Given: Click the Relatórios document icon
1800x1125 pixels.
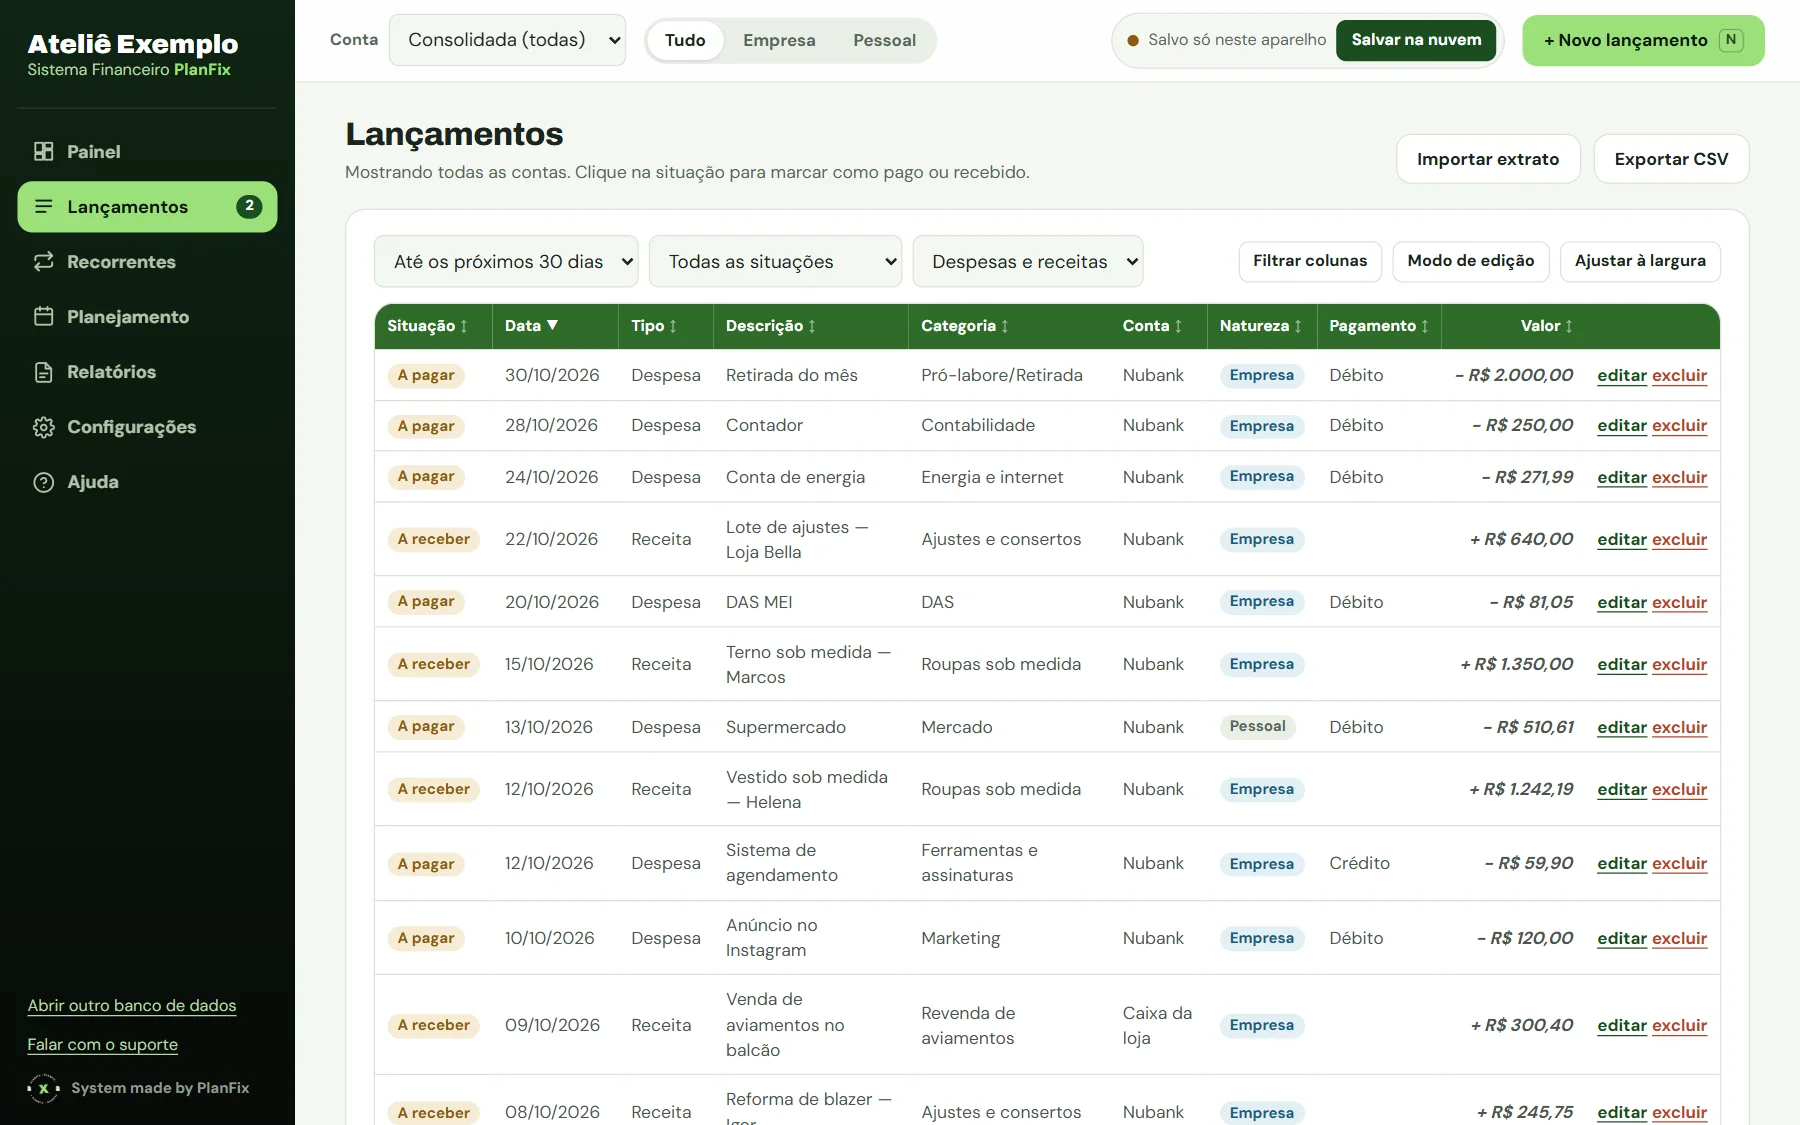Looking at the screenshot, I should click(43, 372).
